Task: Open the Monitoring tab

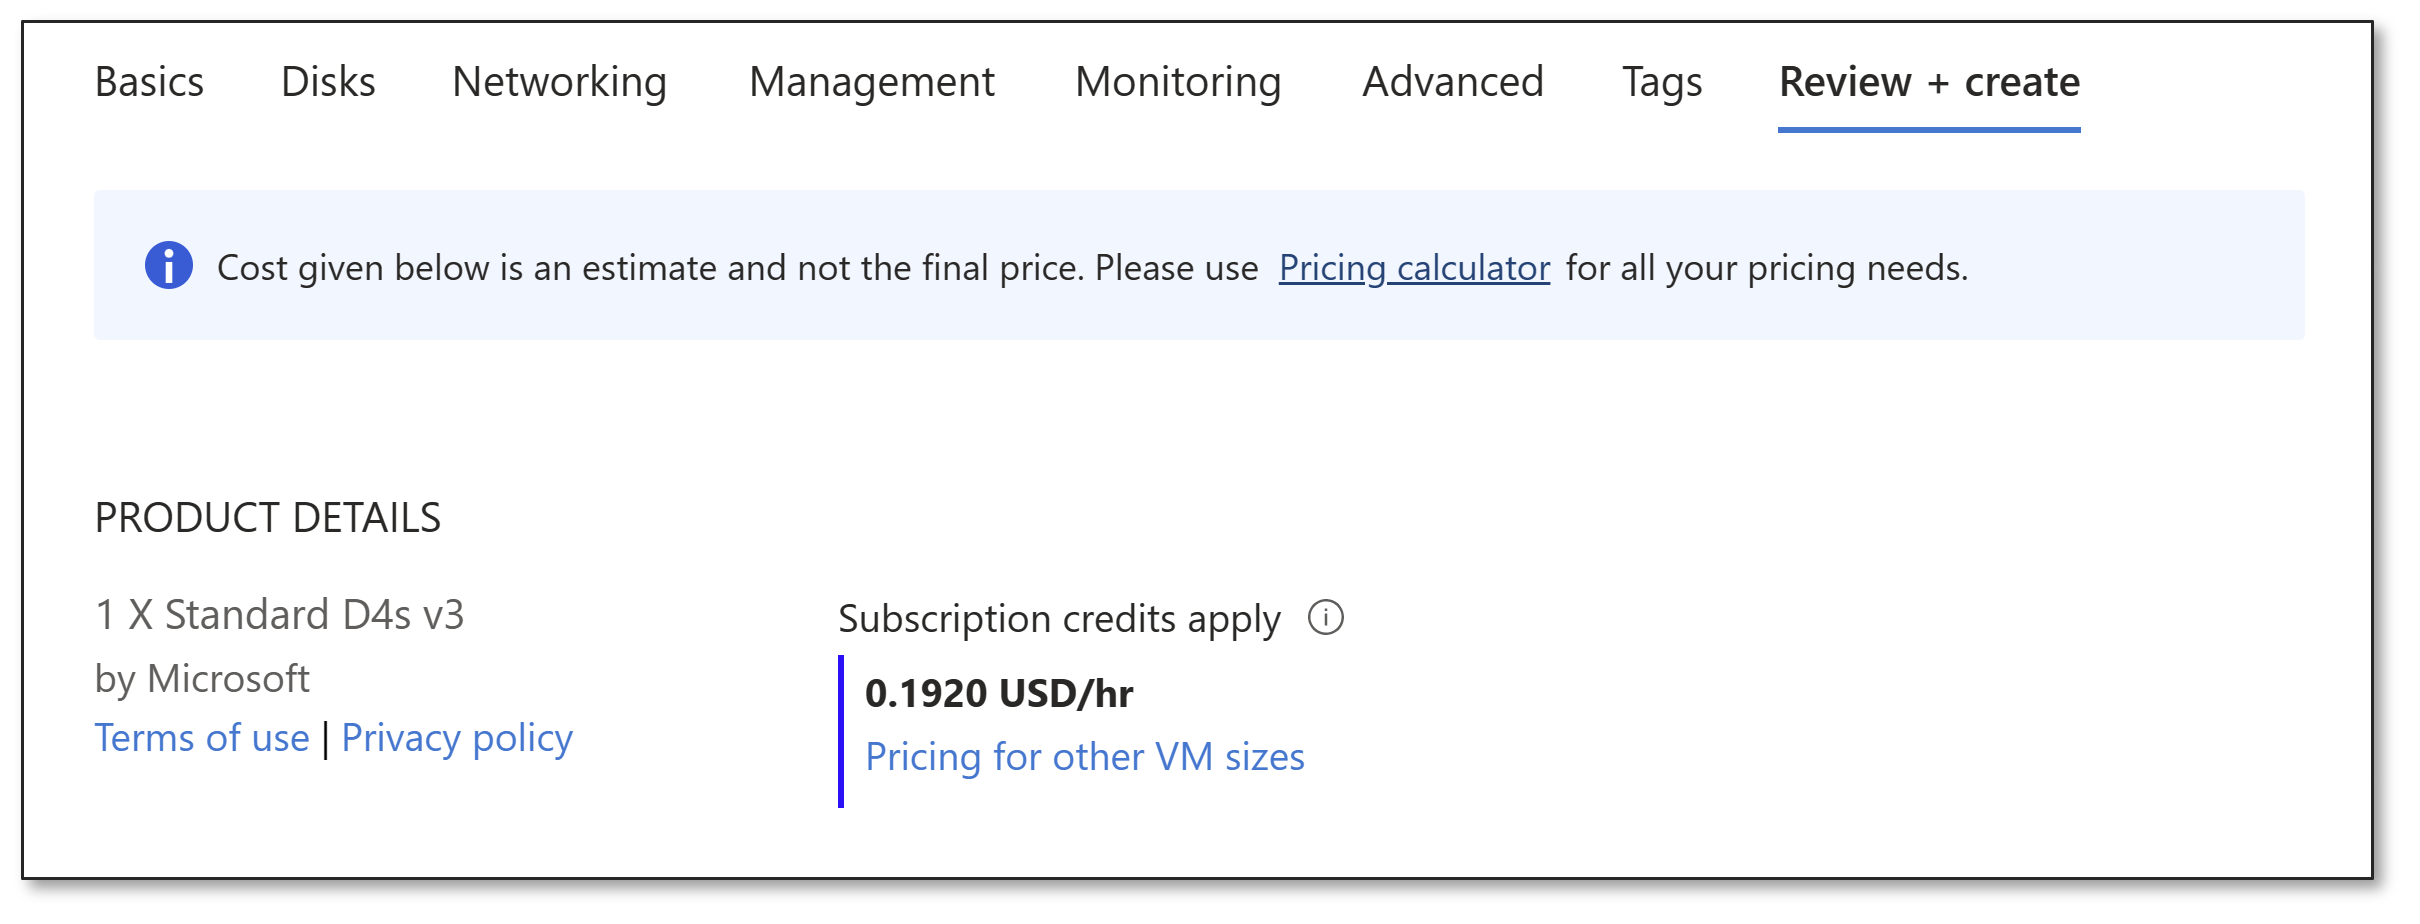Action: coord(1178,82)
